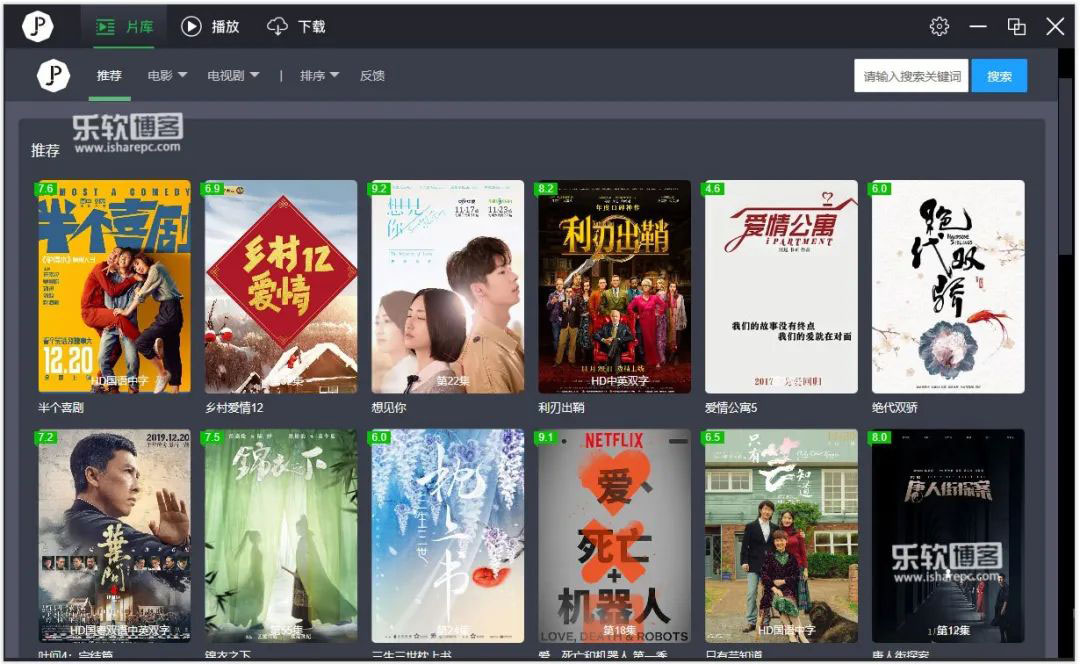Image resolution: width=1080 pixels, height=664 pixels.
Task: Click the 利刃出鞘 title text
Action: tap(561, 408)
